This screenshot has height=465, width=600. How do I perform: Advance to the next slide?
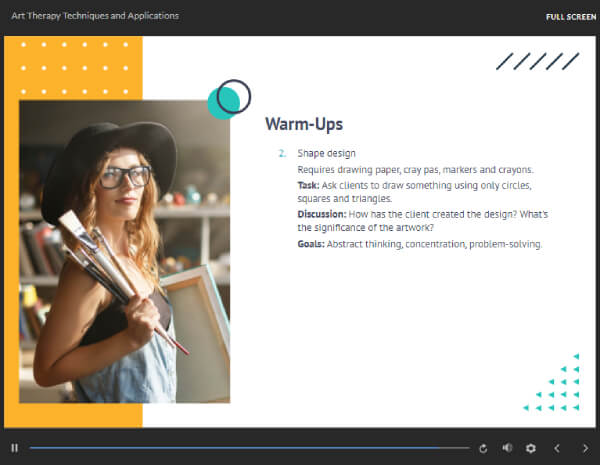point(585,448)
